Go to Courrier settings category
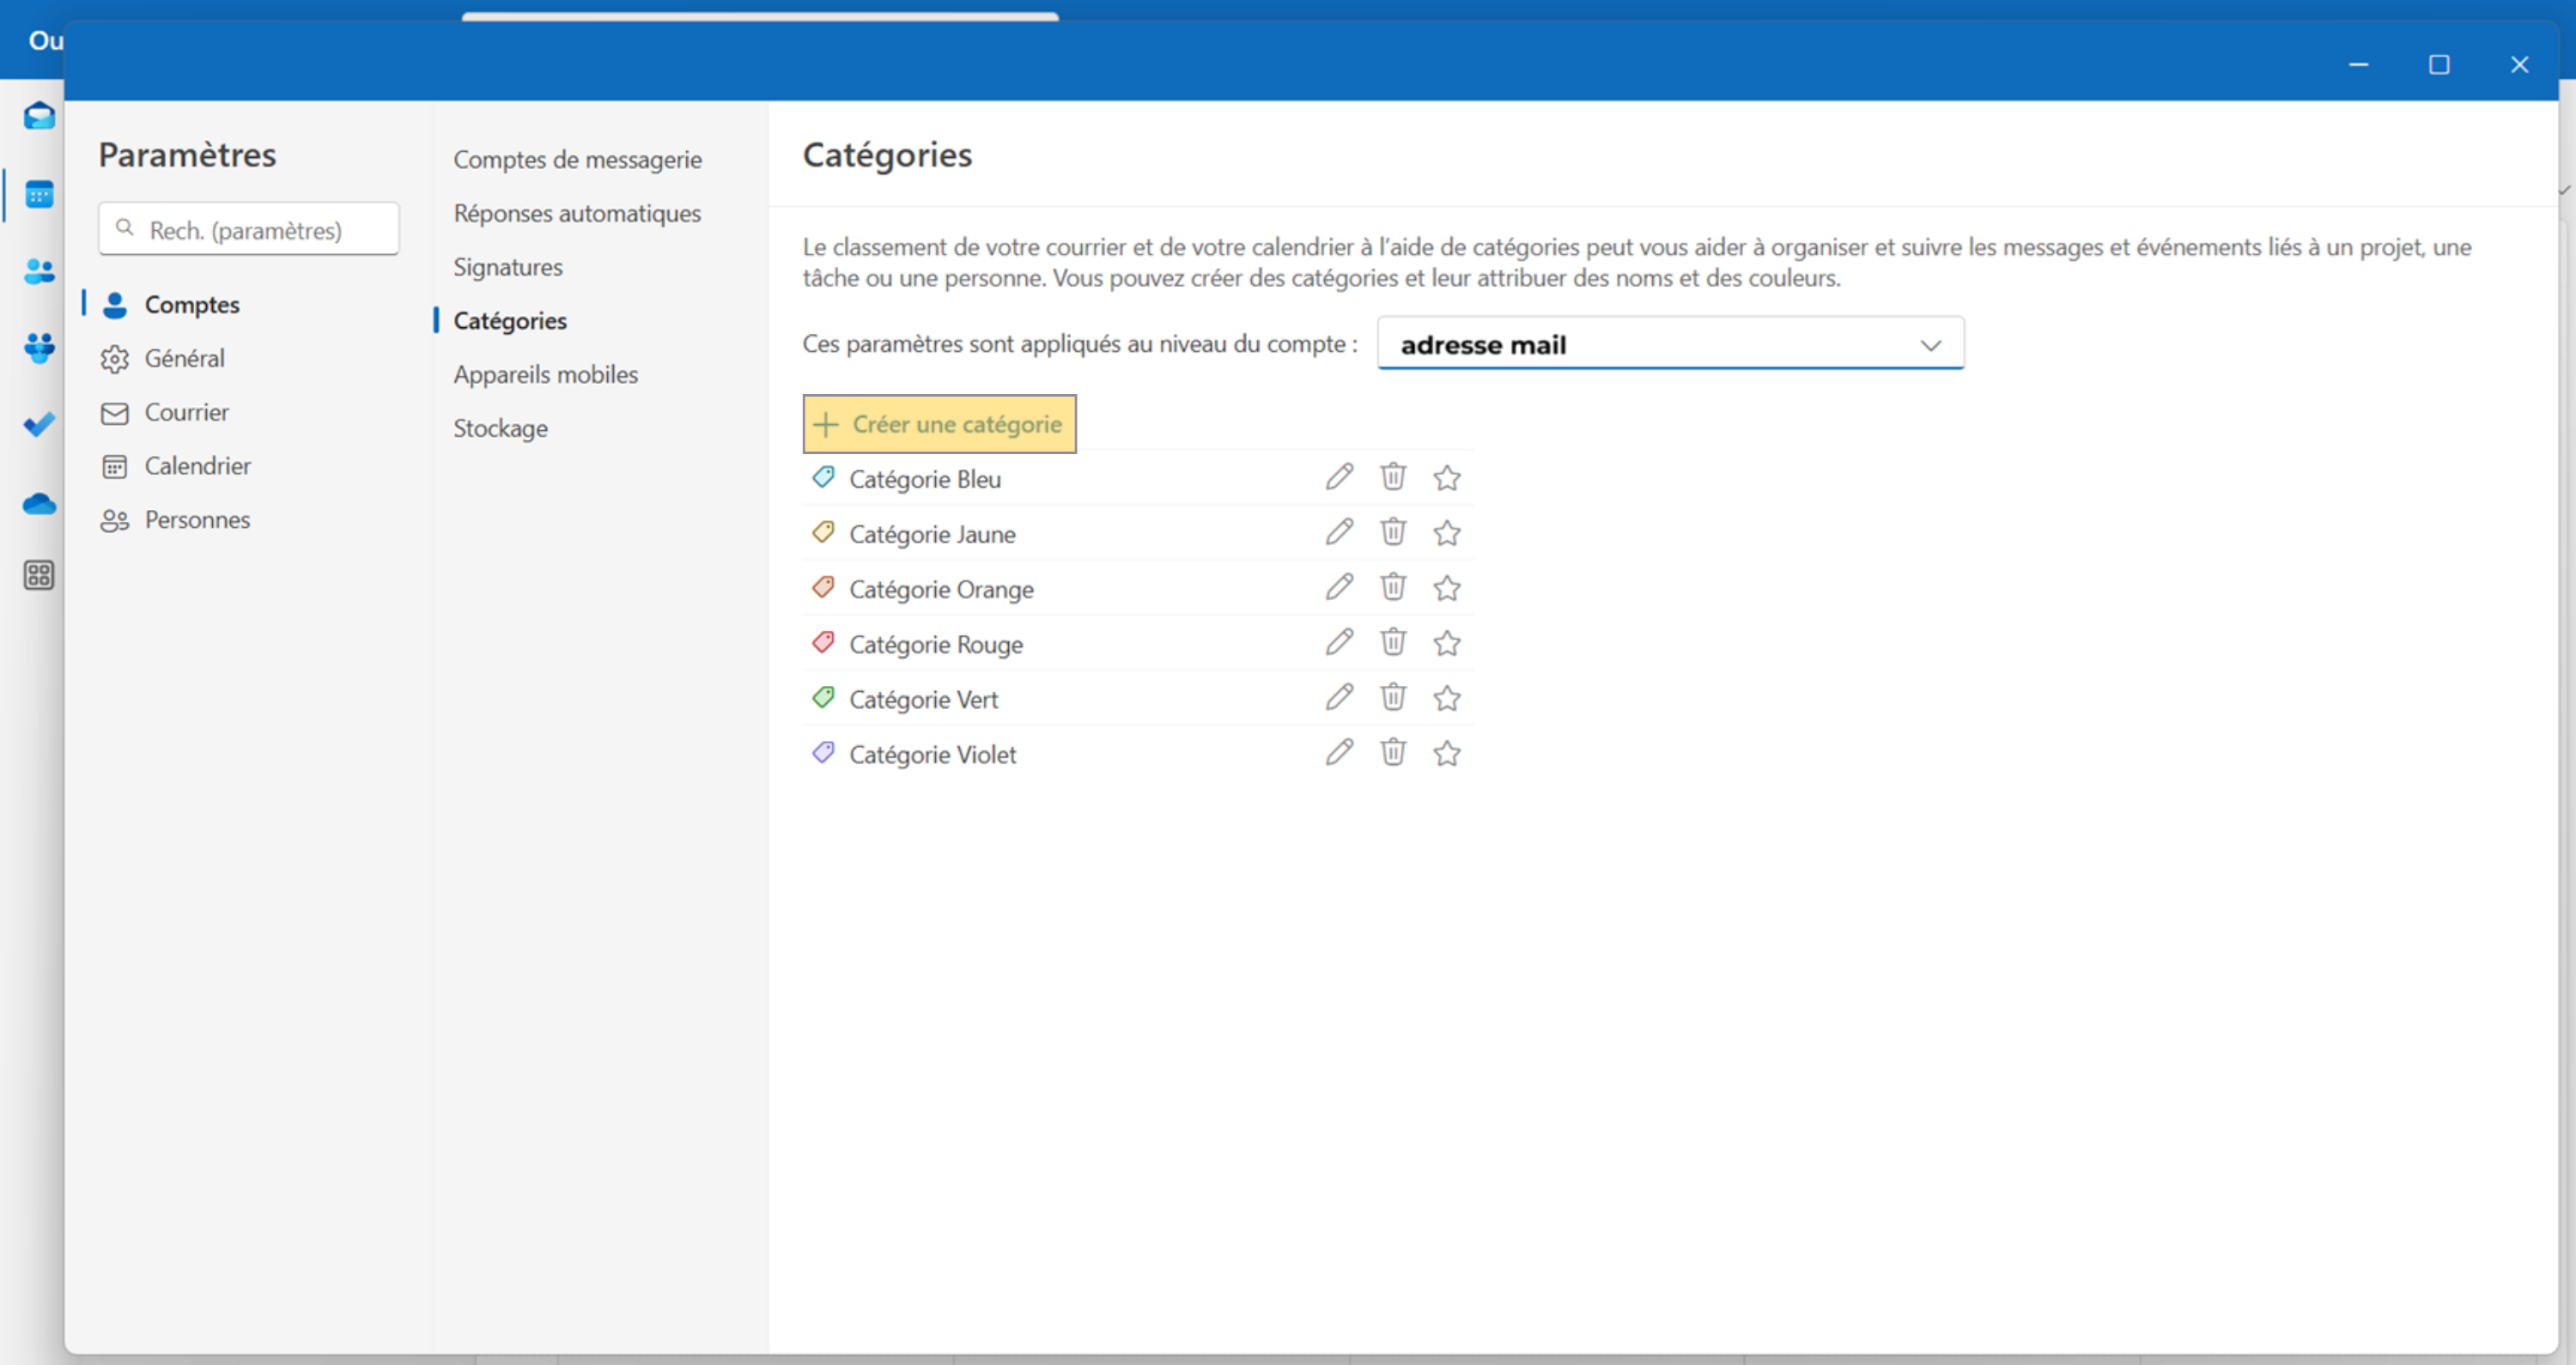The width and height of the screenshot is (2576, 1365). [186, 412]
